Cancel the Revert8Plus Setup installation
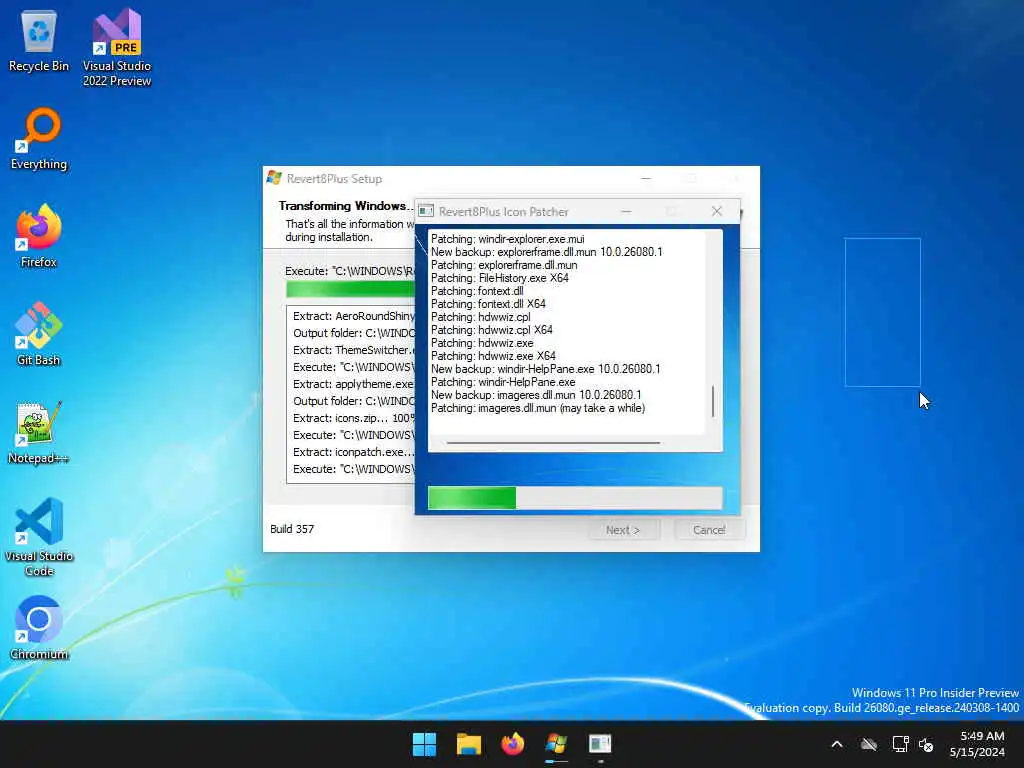Viewport: 1024px width, 768px height. (x=709, y=530)
